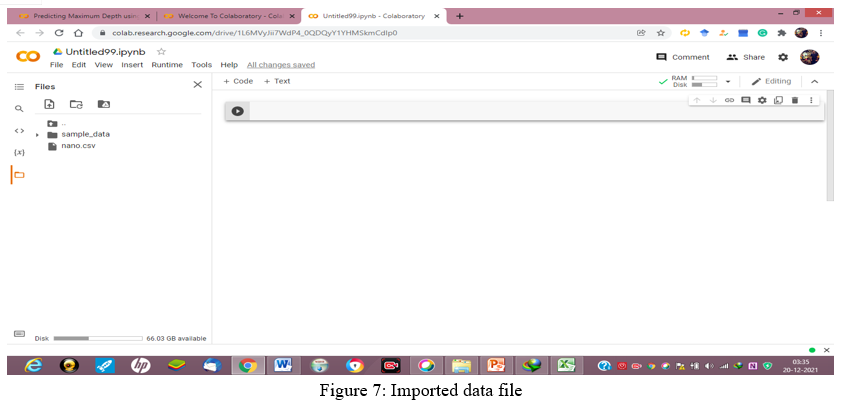This screenshot has width=856, height=402.
Task: Open the Chrome extensions puzzle icon
Action: pos(782,33)
